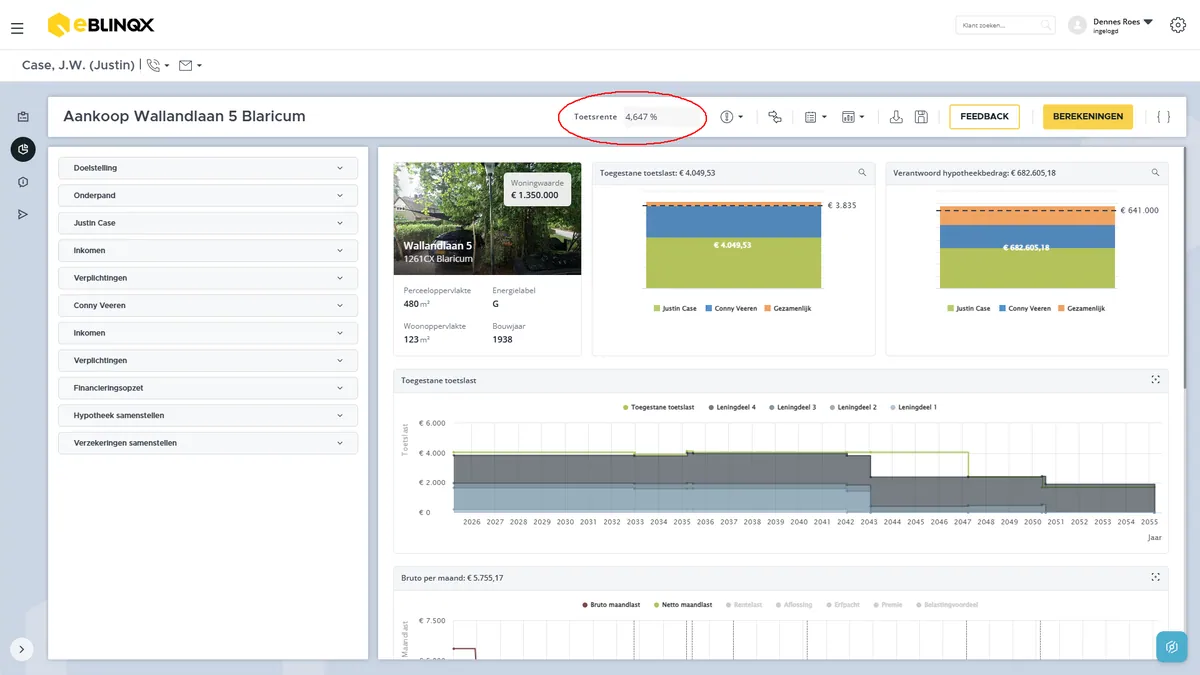
Task: Open the info circle dropdown in toolbar
Action: point(732,117)
